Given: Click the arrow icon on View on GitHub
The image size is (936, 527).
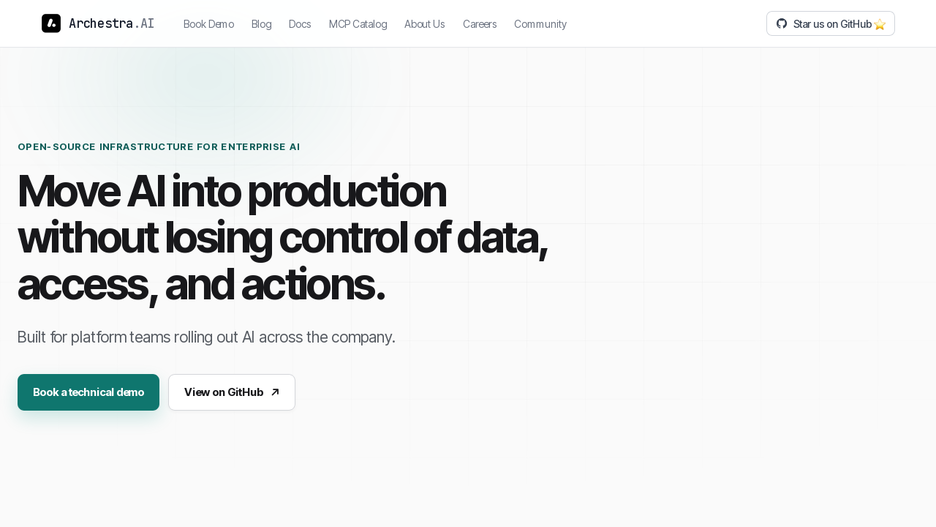Looking at the screenshot, I should coord(275,392).
